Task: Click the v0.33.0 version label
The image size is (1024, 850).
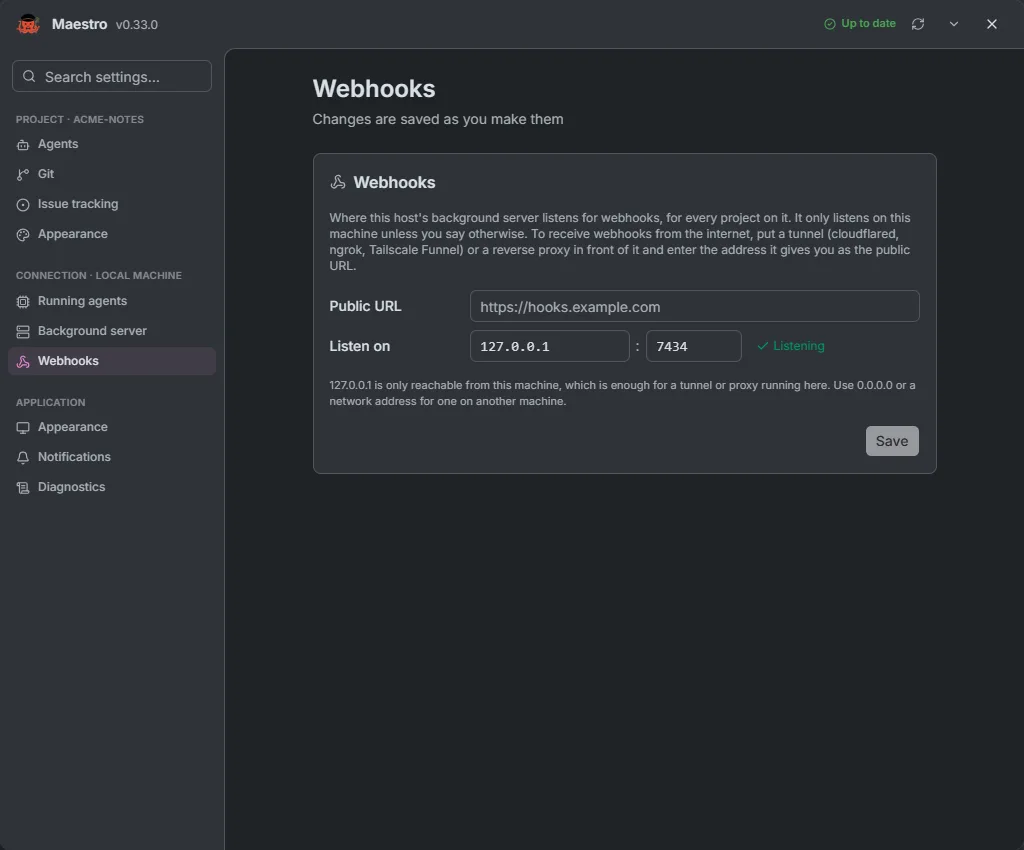Action: [x=136, y=25]
